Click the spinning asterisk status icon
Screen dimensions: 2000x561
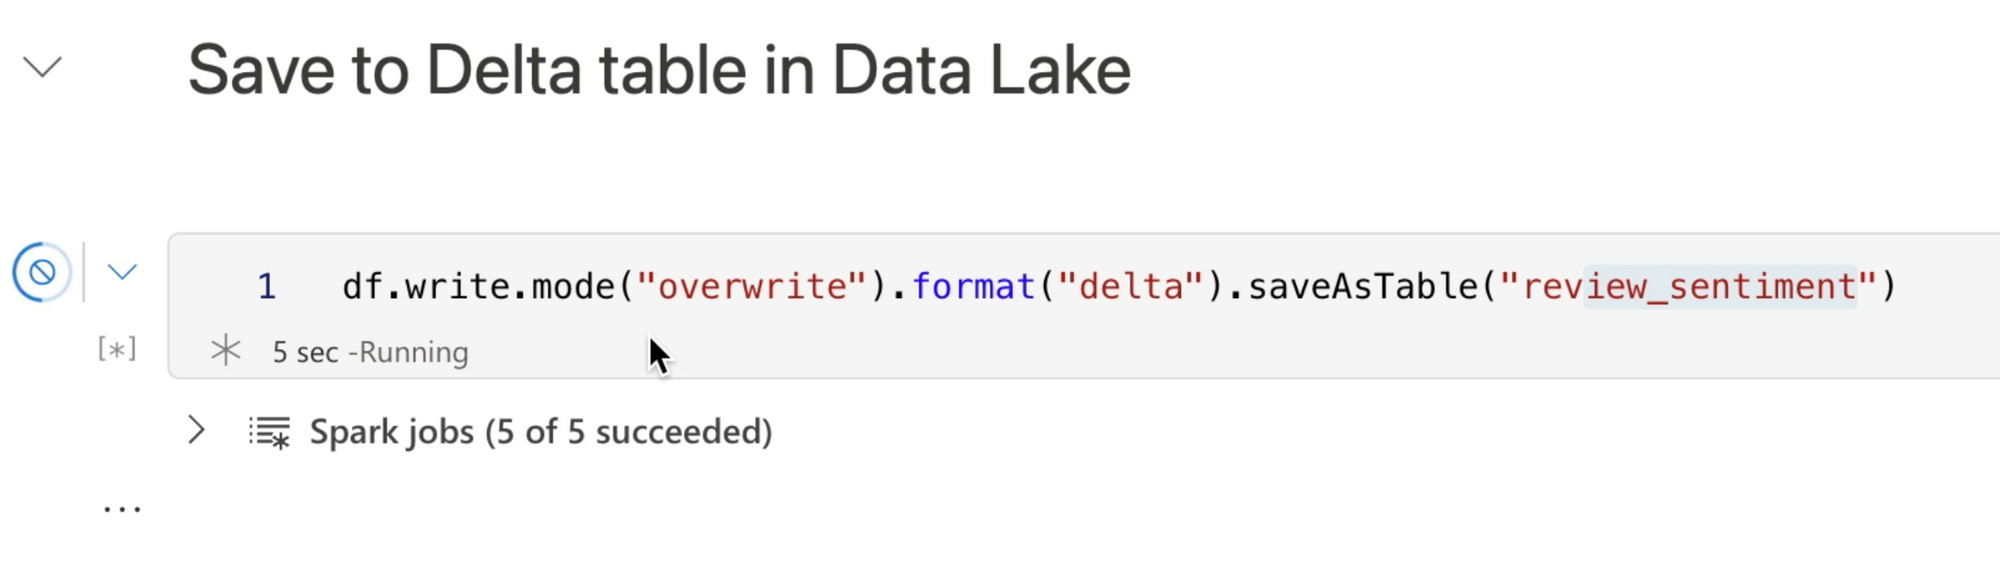(x=226, y=351)
